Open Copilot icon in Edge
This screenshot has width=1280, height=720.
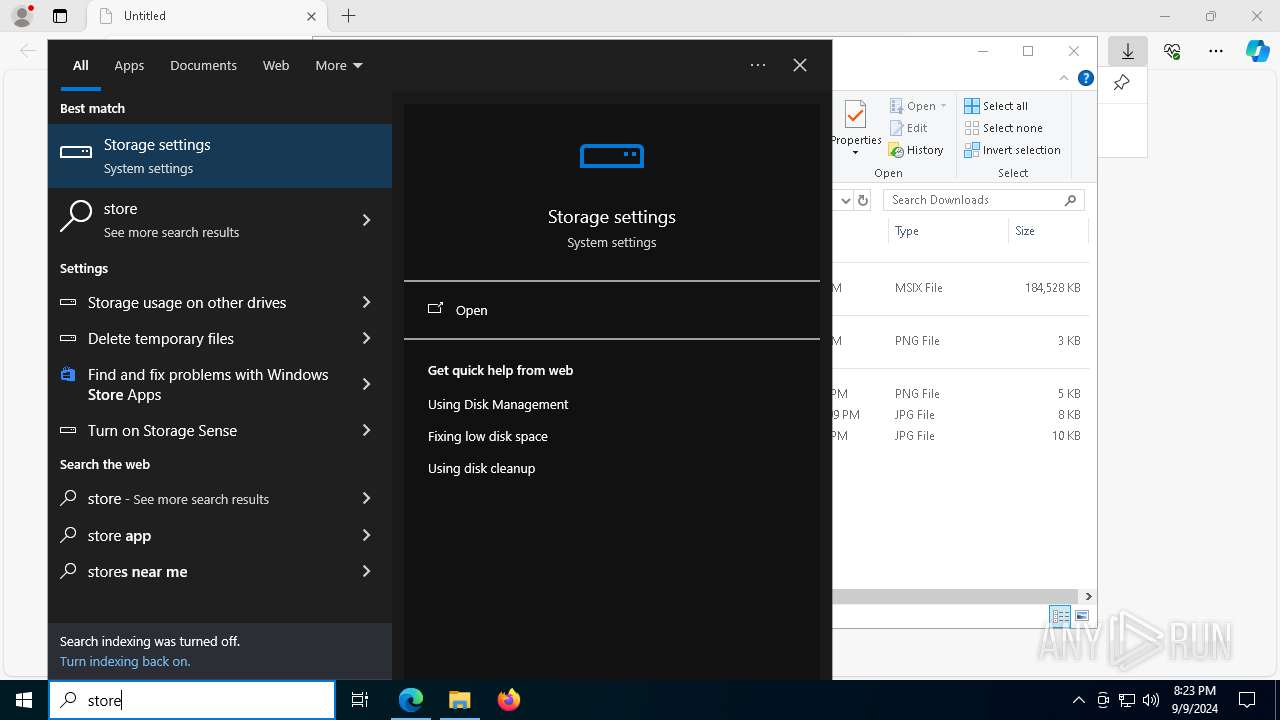point(1257,51)
